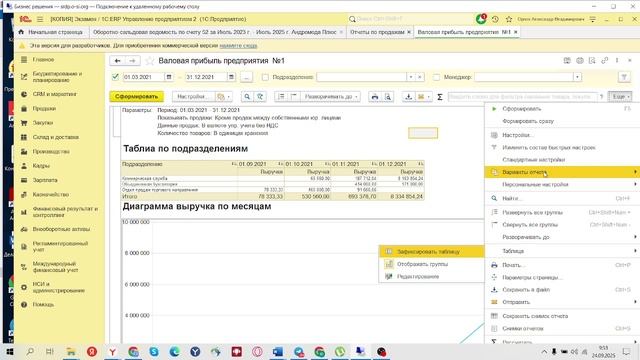Select Варианты отчета menu item
The image size is (640, 360).
click(x=562, y=172)
